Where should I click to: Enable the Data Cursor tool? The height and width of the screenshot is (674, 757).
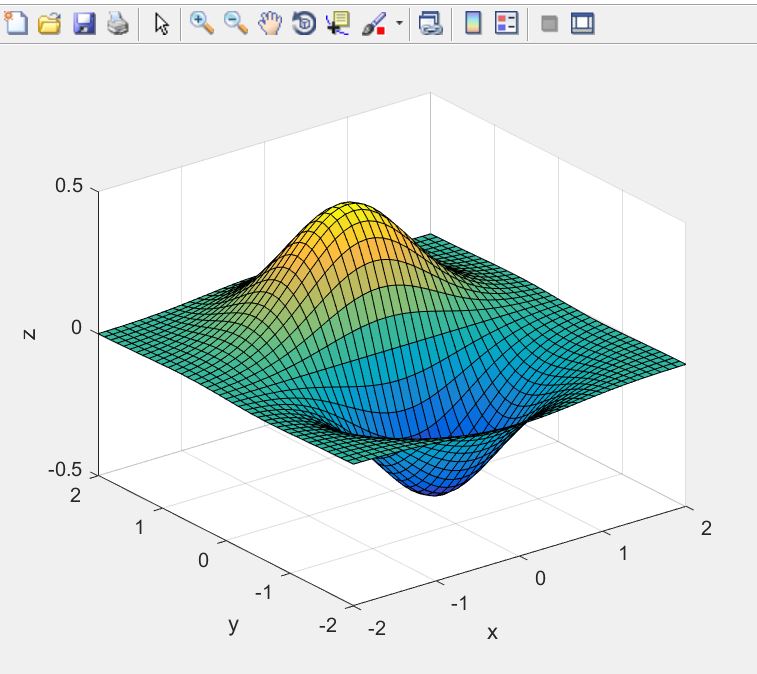(338, 23)
